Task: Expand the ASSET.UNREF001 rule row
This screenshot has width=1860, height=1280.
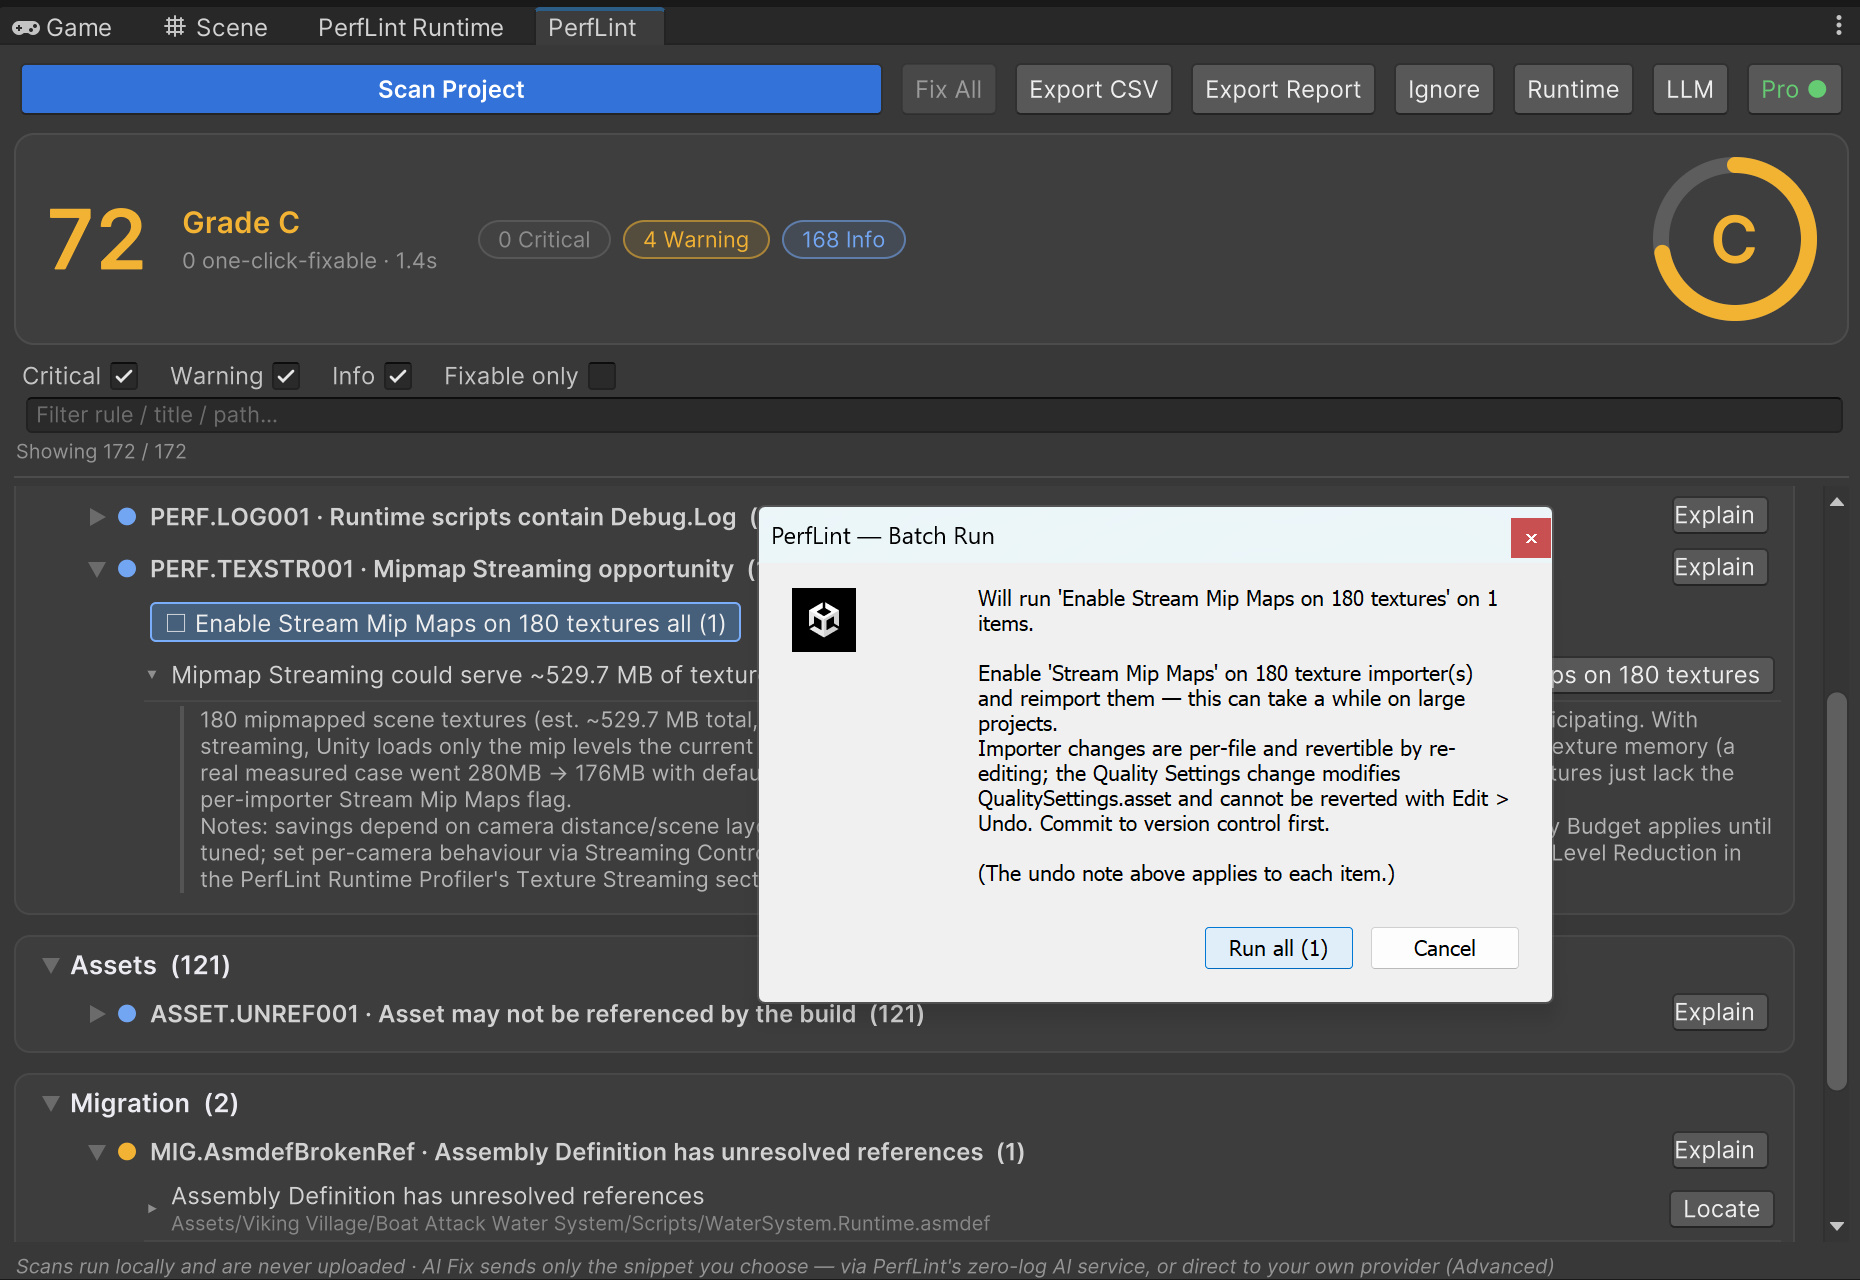Action: 97,1014
